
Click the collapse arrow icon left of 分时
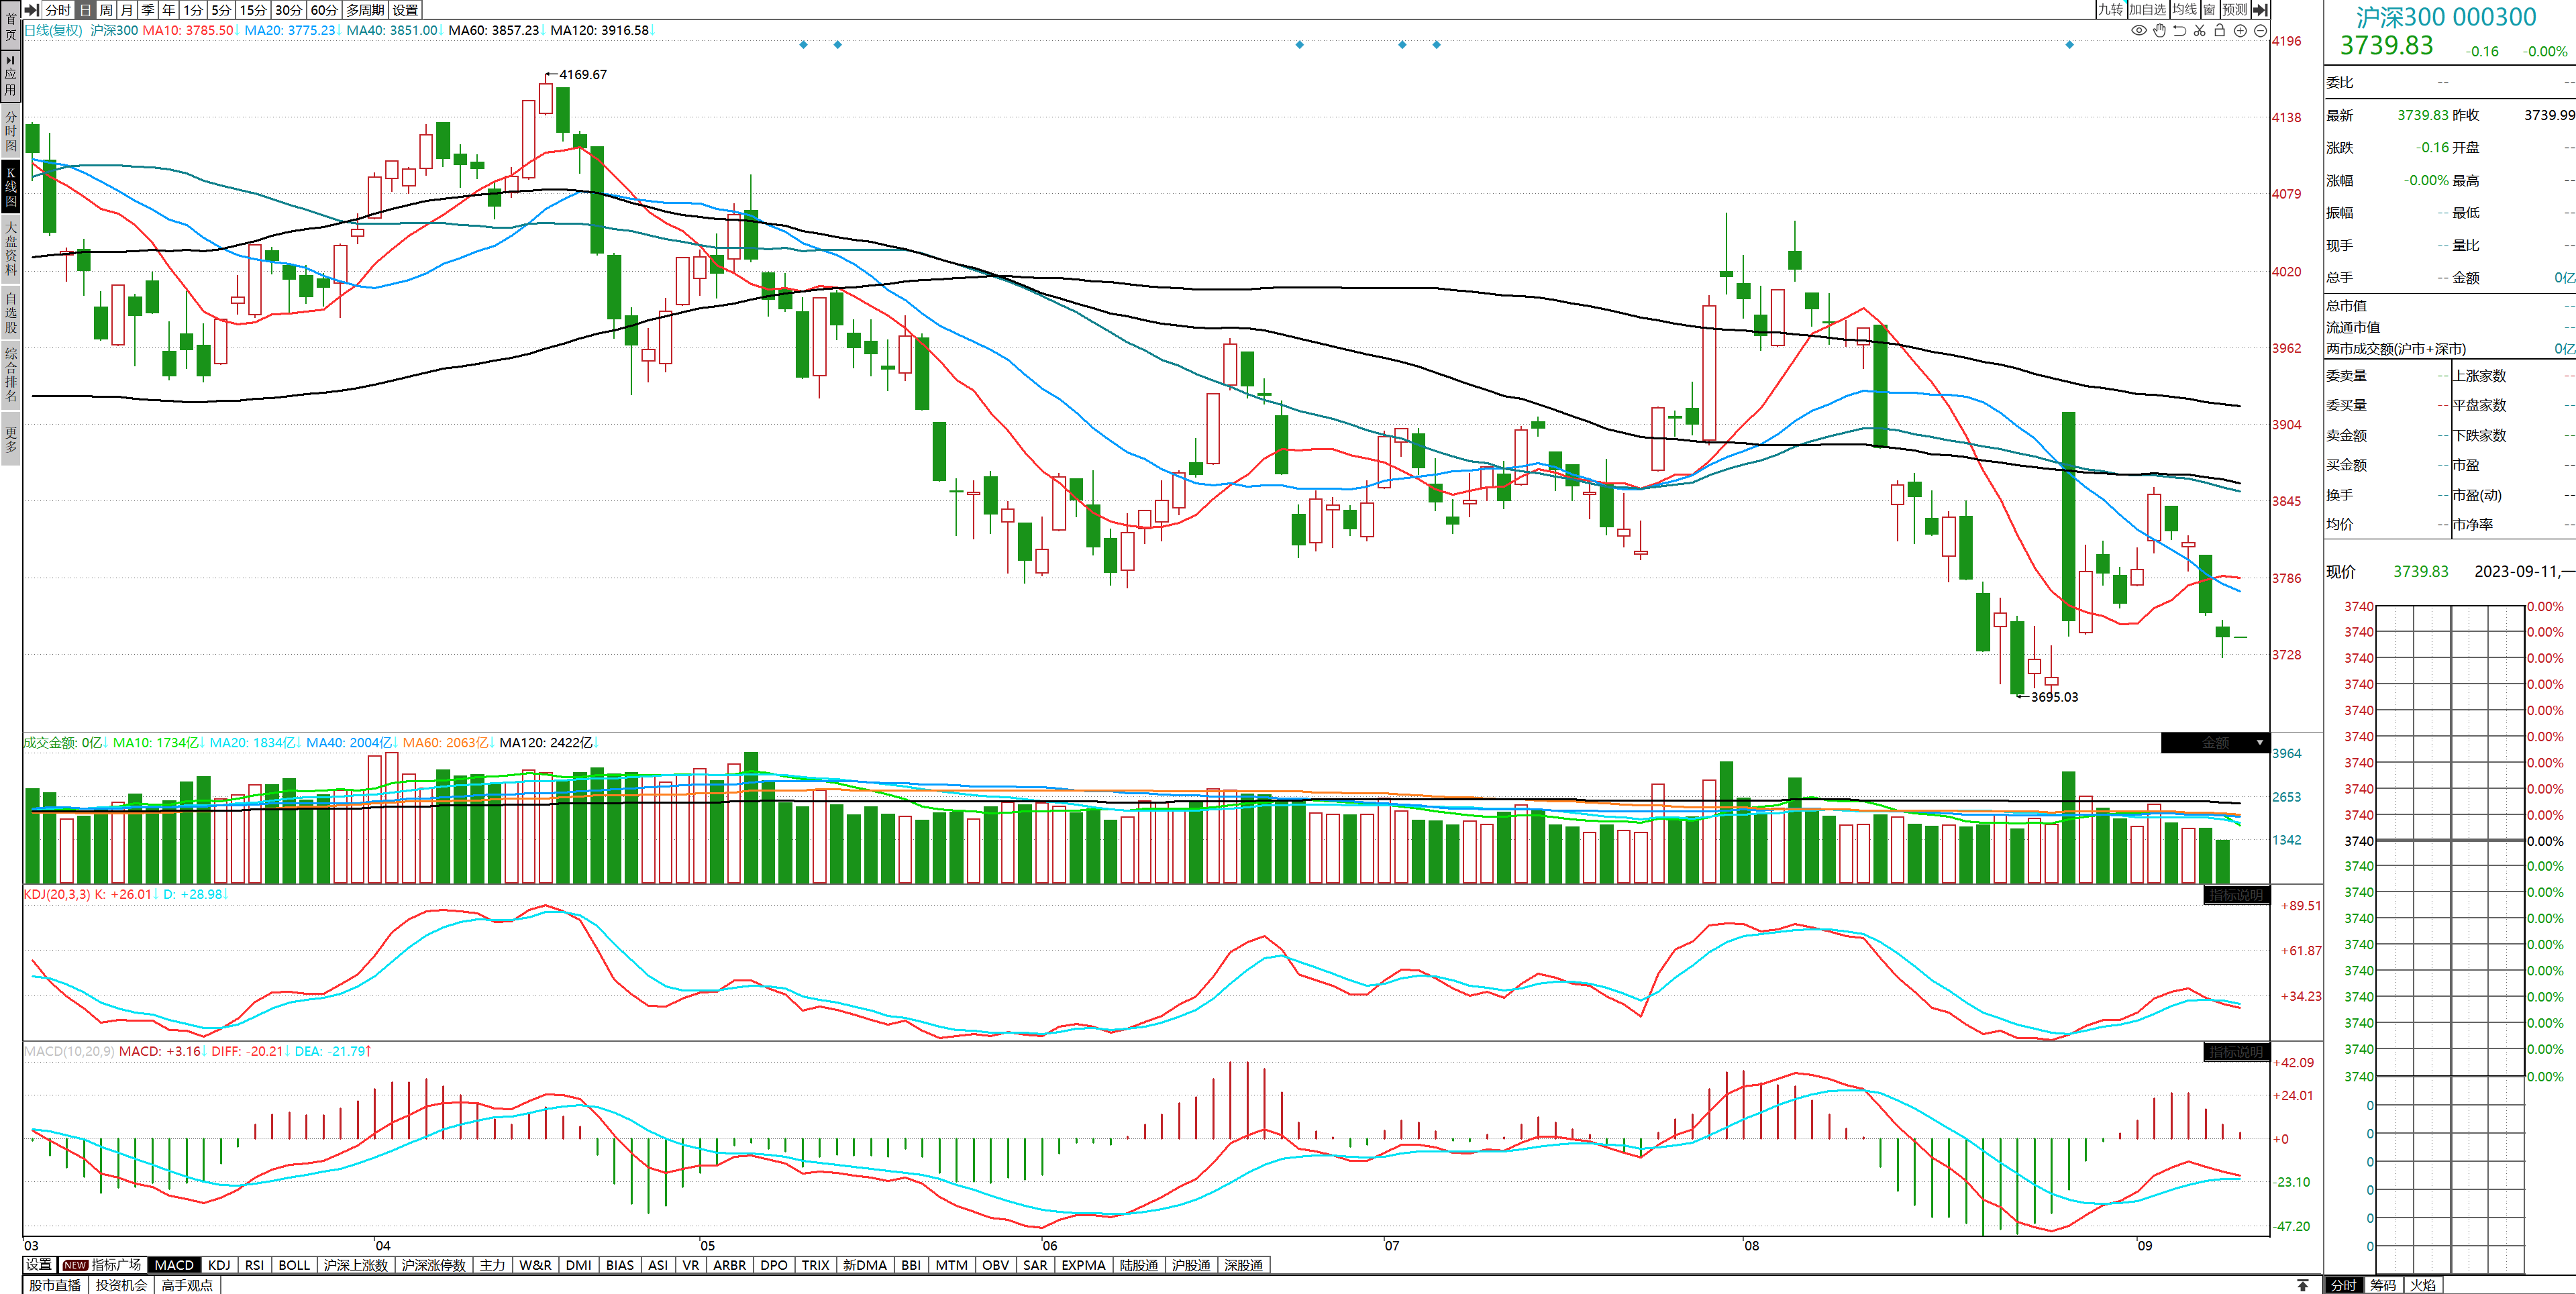point(32,10)
